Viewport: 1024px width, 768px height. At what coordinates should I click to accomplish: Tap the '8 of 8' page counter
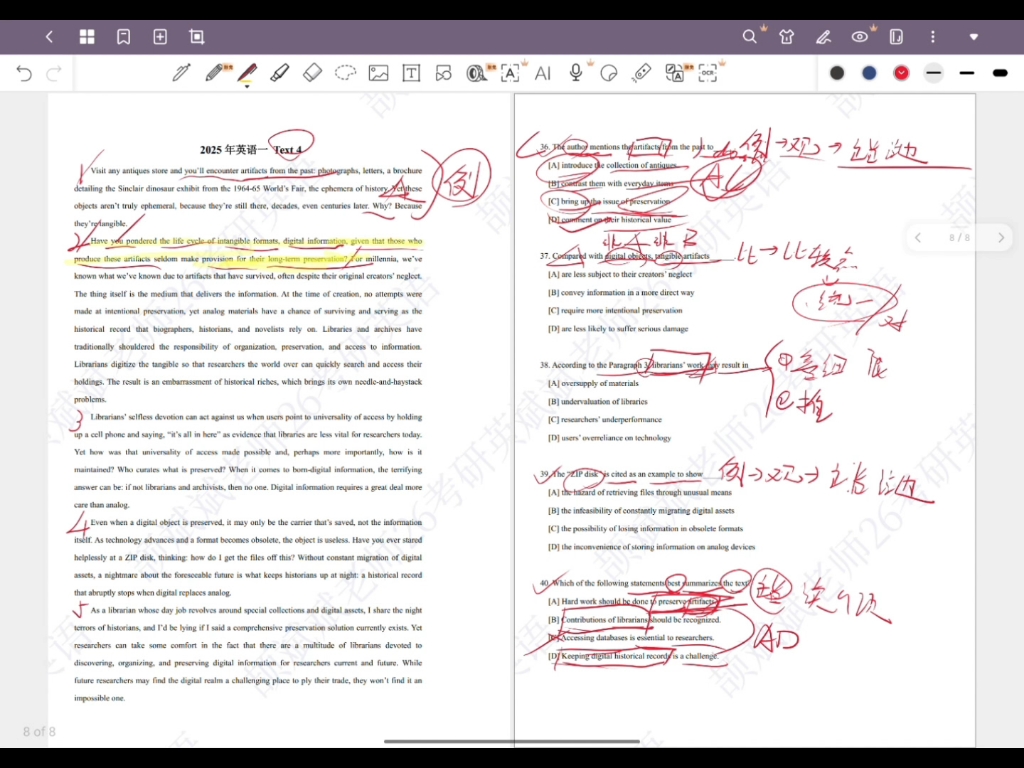(x=39, y=731)
